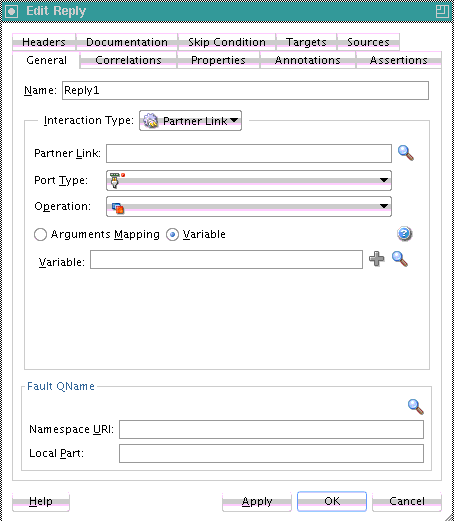This screenshot has height=521, width=454.
Task: Open the Fault QName browse magnifier
Action: 416,406
